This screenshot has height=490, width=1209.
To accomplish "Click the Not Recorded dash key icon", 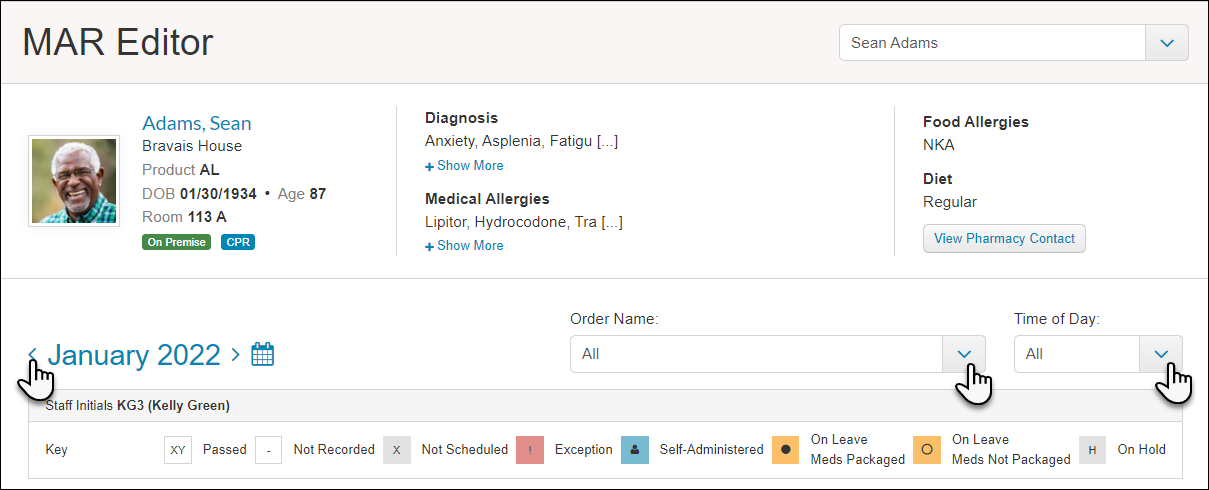I will (268, 450).
